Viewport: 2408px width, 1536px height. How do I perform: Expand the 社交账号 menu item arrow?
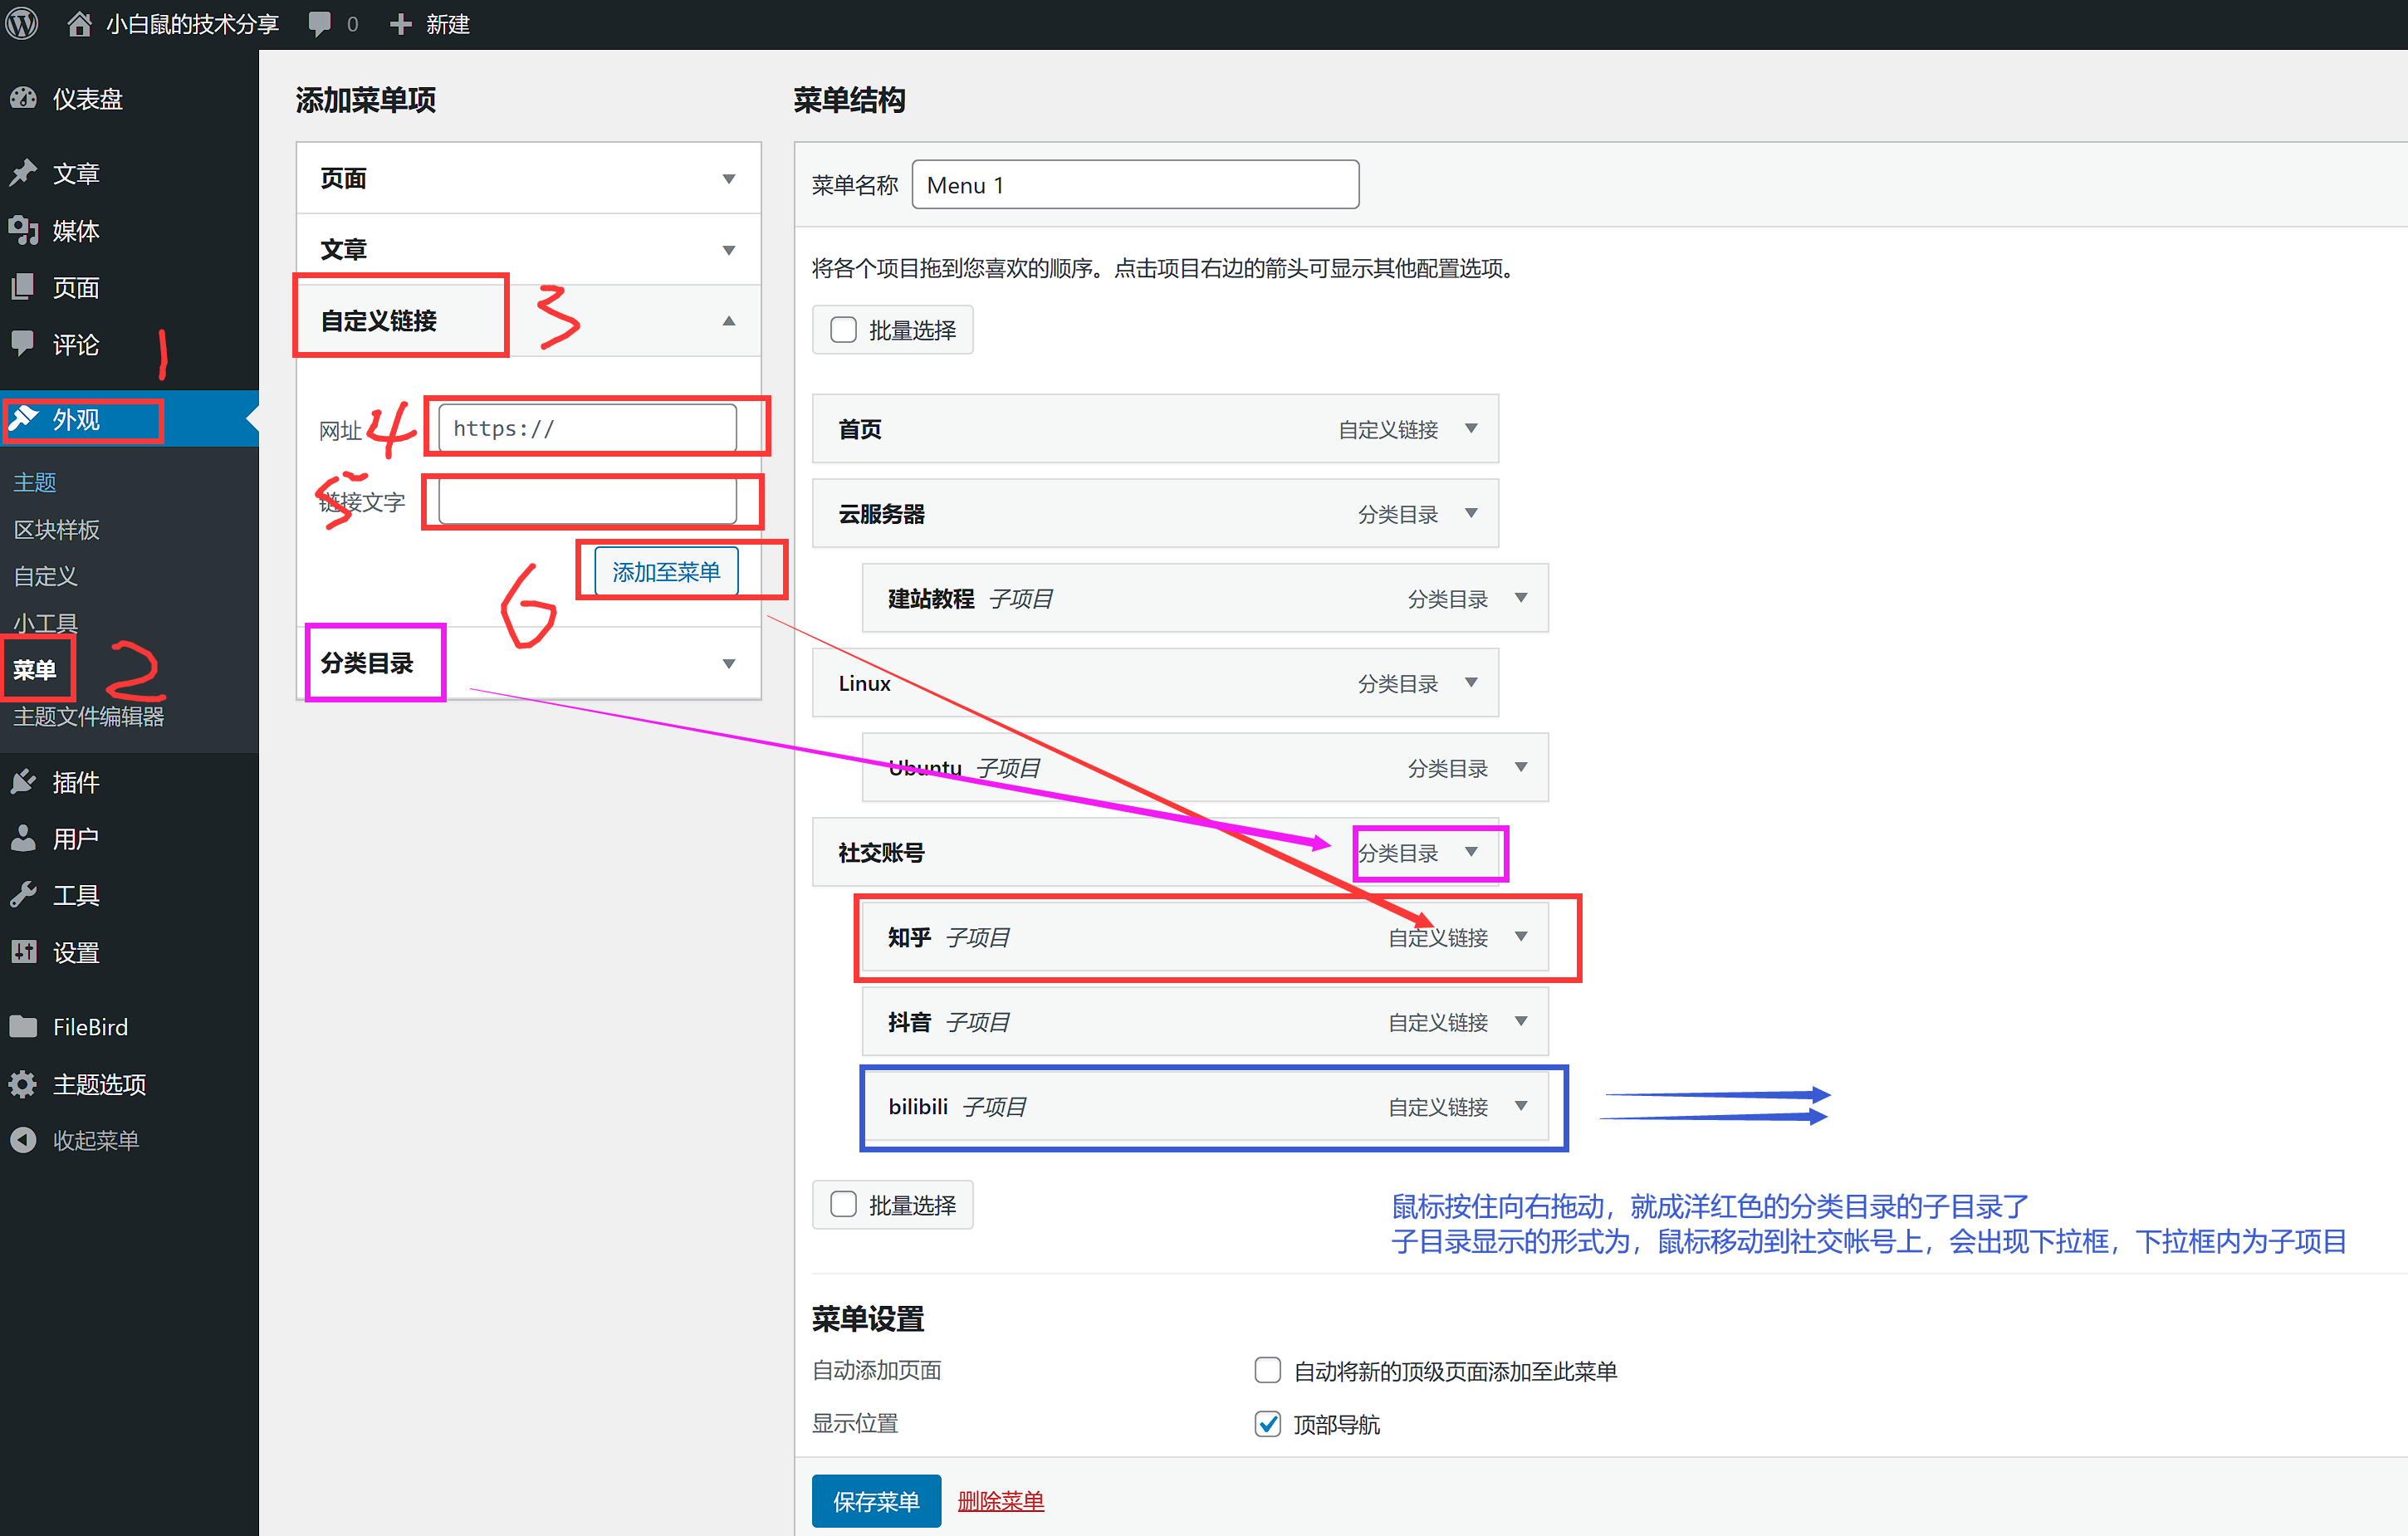(x=1471, y=851)
